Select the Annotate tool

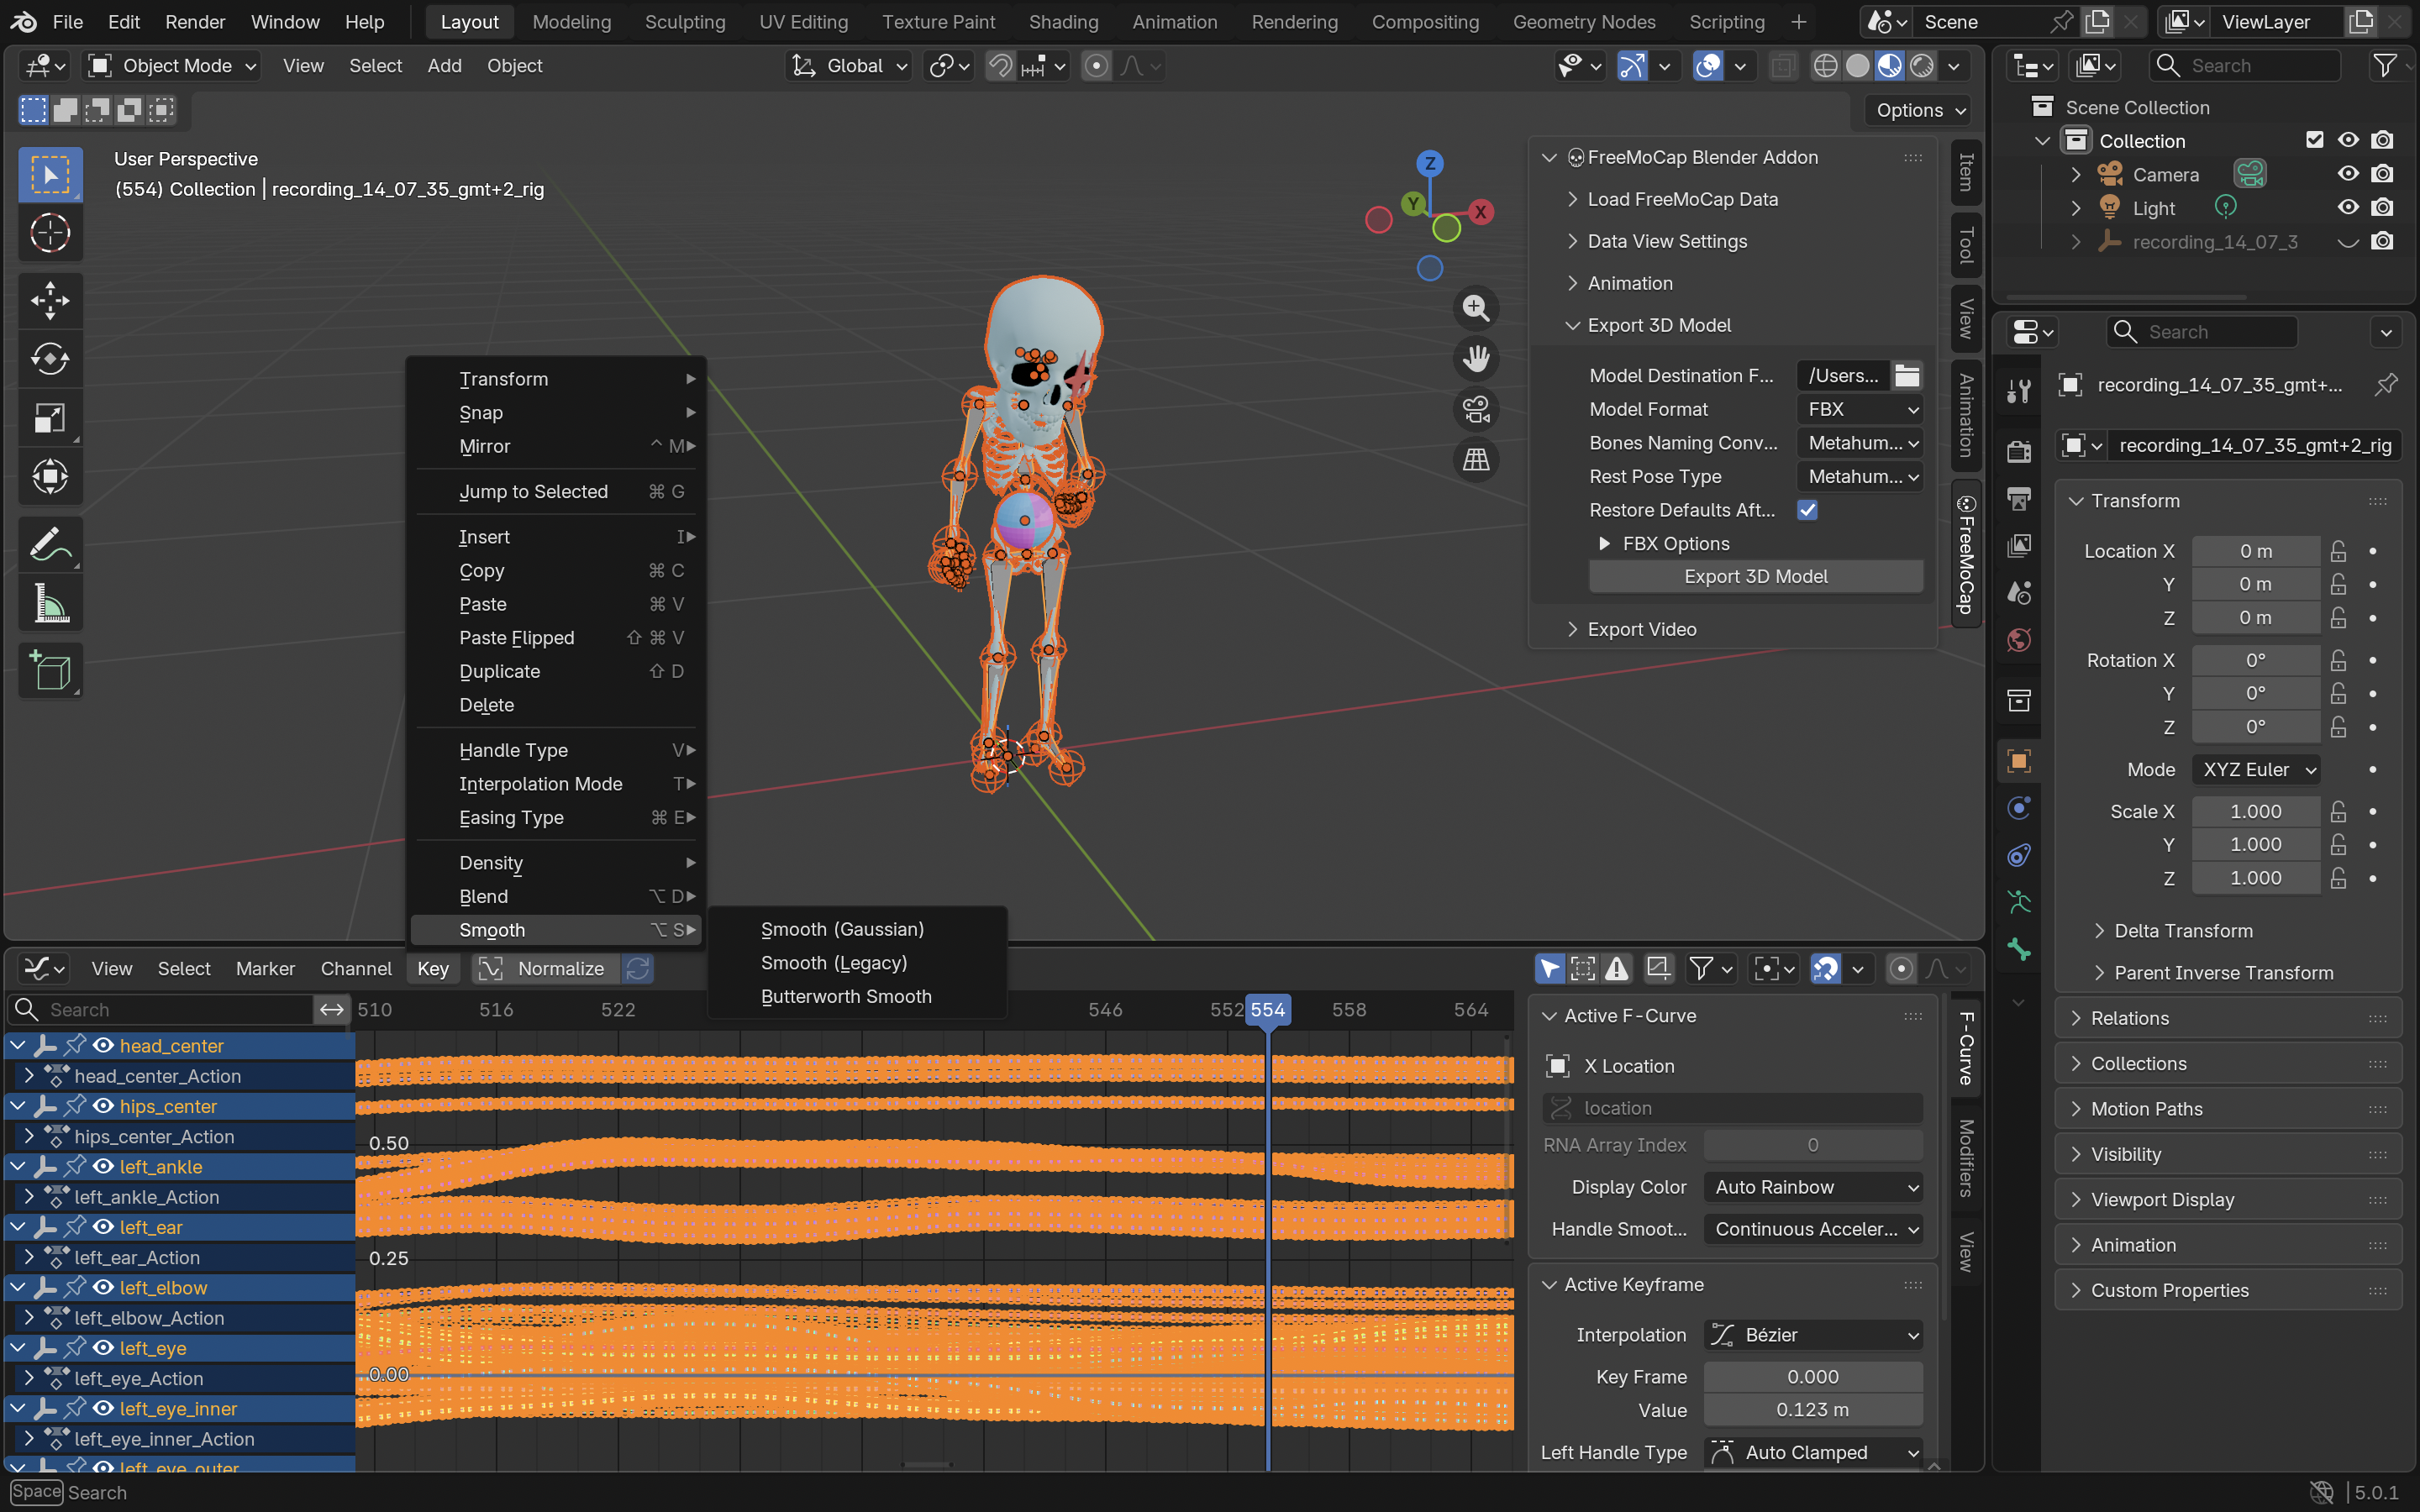[x=50, y=545]
